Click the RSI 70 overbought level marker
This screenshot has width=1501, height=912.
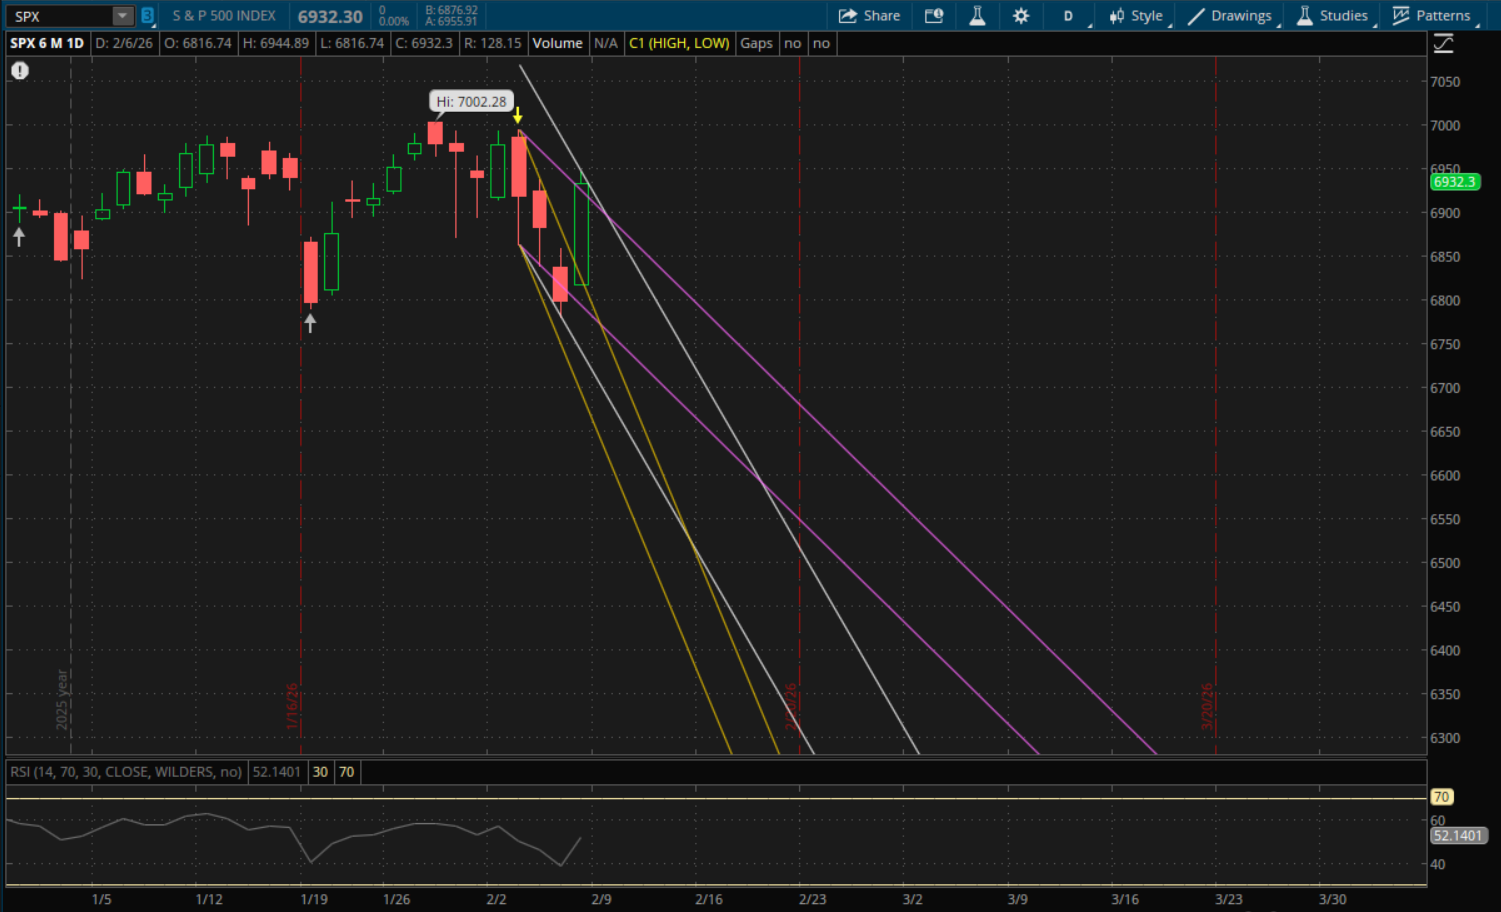(x=1441, y=797)
